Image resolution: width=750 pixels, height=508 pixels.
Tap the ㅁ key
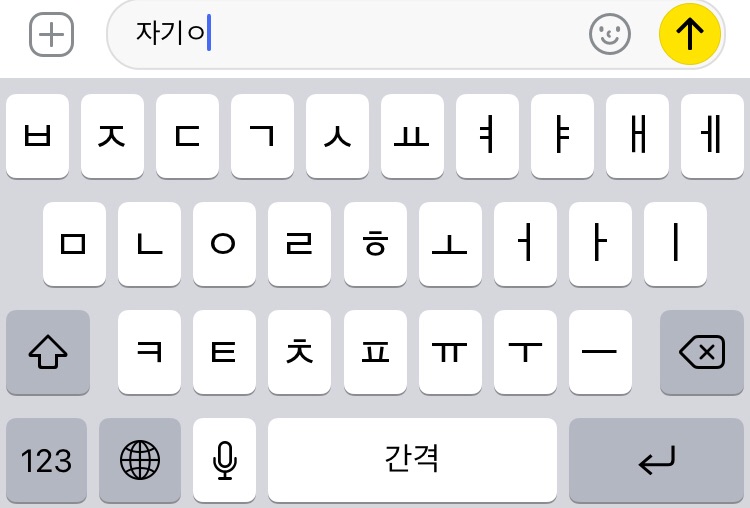point(74,244)
